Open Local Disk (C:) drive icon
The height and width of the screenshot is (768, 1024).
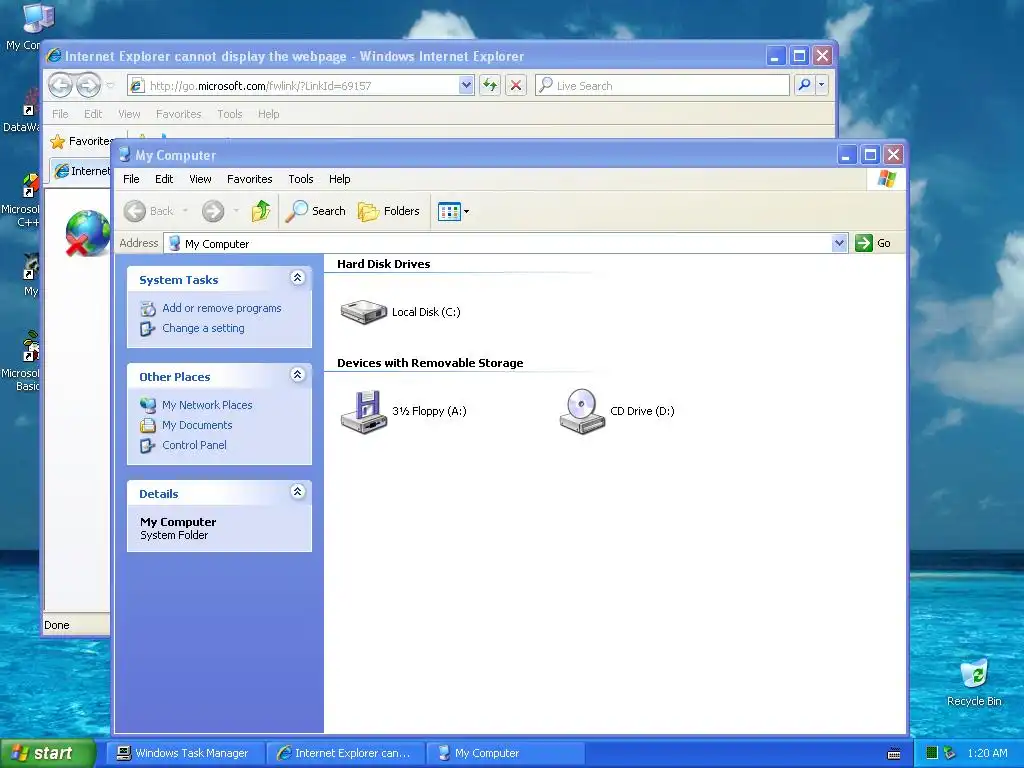pos(364,312)
